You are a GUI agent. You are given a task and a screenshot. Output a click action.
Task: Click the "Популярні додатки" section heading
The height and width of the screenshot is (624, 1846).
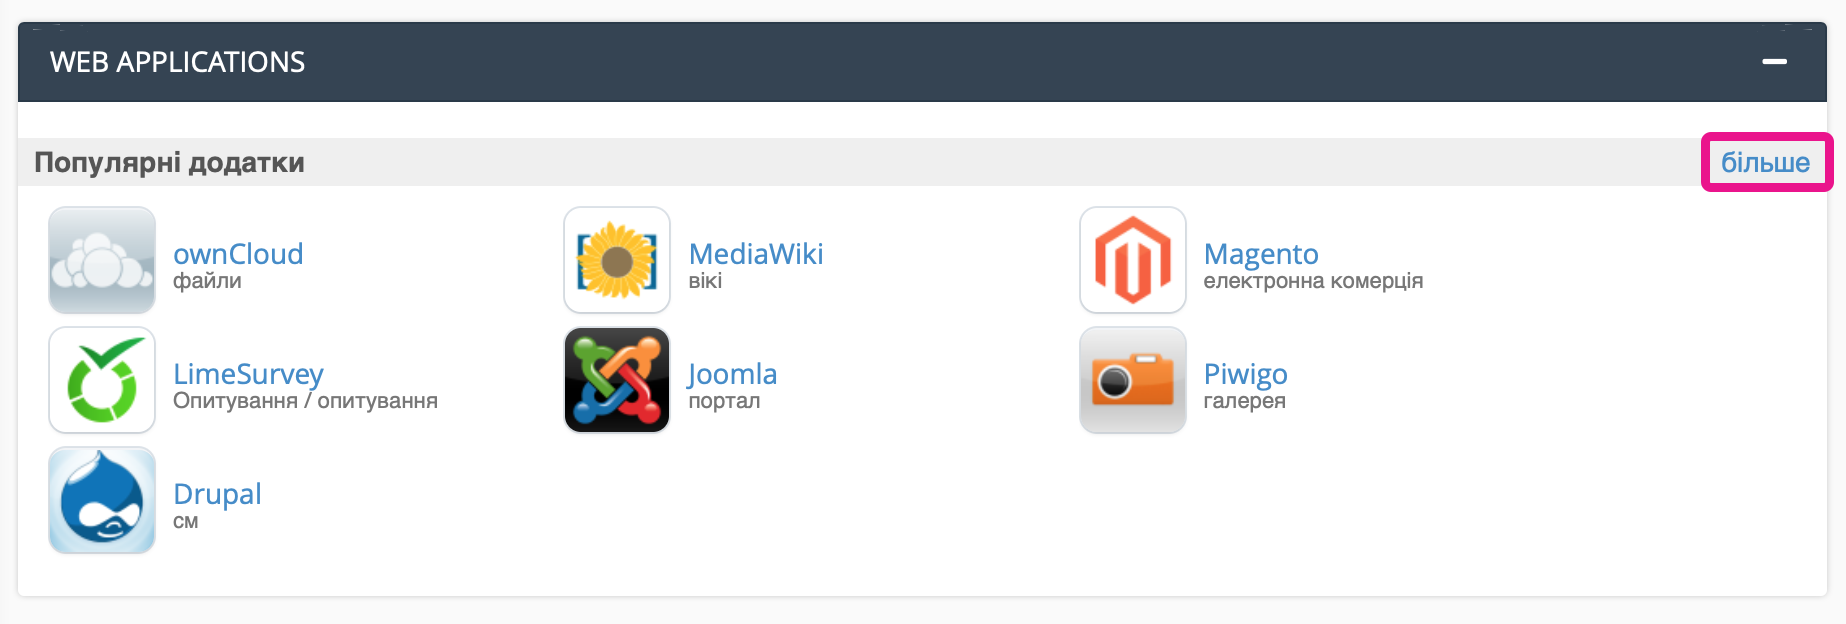(169, 162)
